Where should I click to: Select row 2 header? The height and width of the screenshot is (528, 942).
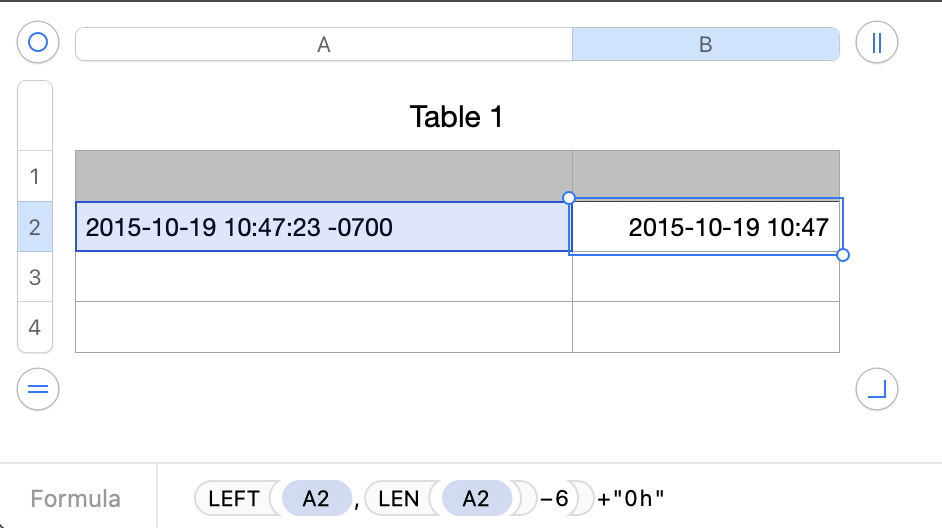click(x=35, y=227)
